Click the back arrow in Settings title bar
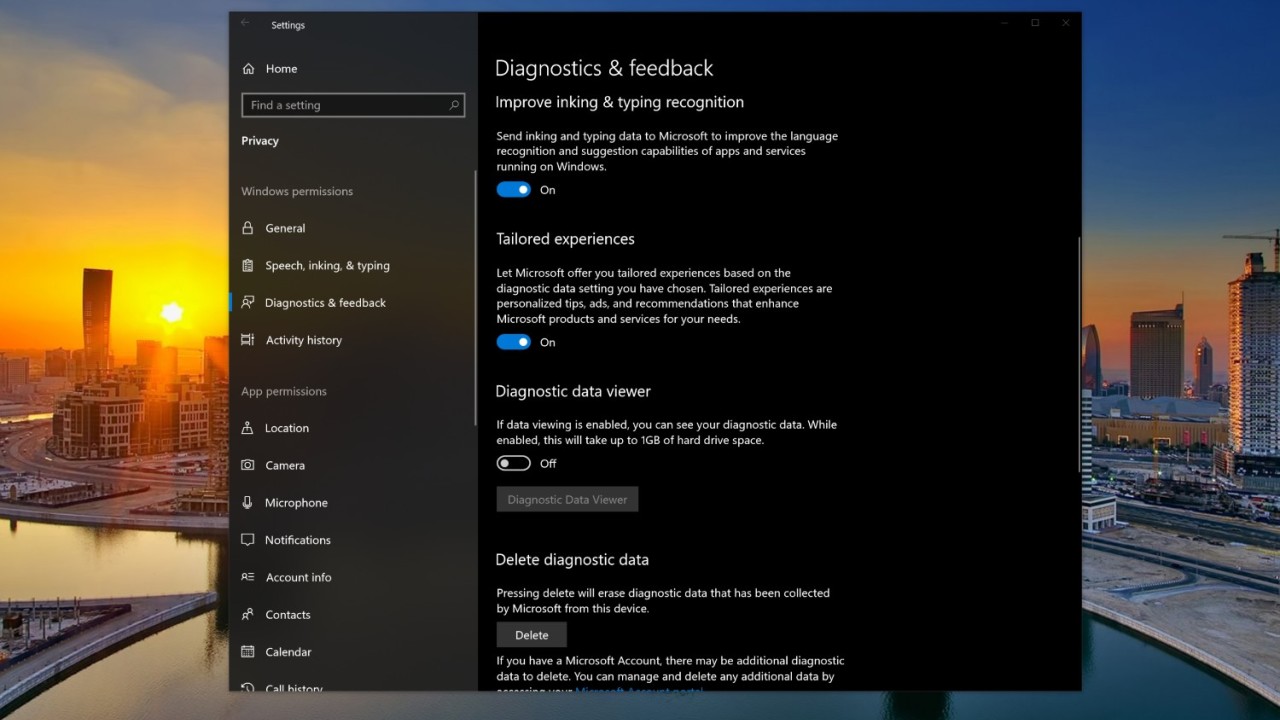The height and width of the screenshot is (720, 1280). pyautogui.click(x=246, y=24)
